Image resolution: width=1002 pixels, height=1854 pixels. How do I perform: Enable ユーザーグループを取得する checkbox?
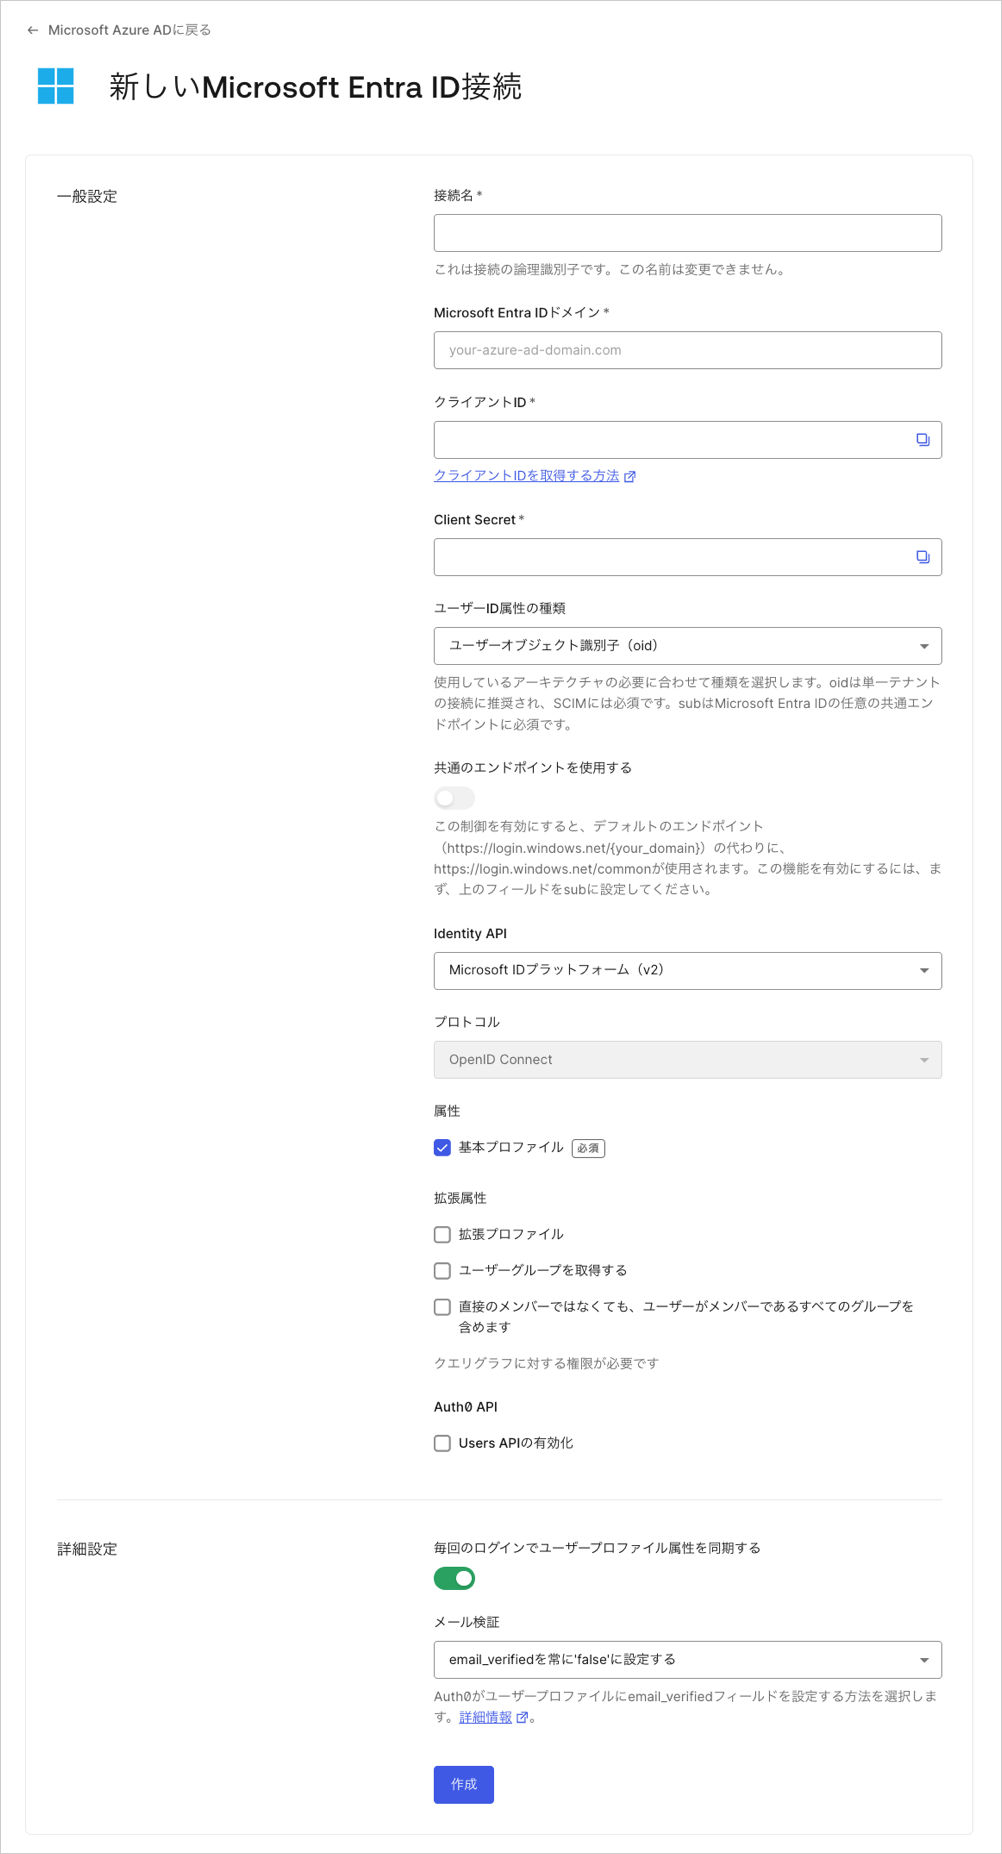click(442, 1271)
